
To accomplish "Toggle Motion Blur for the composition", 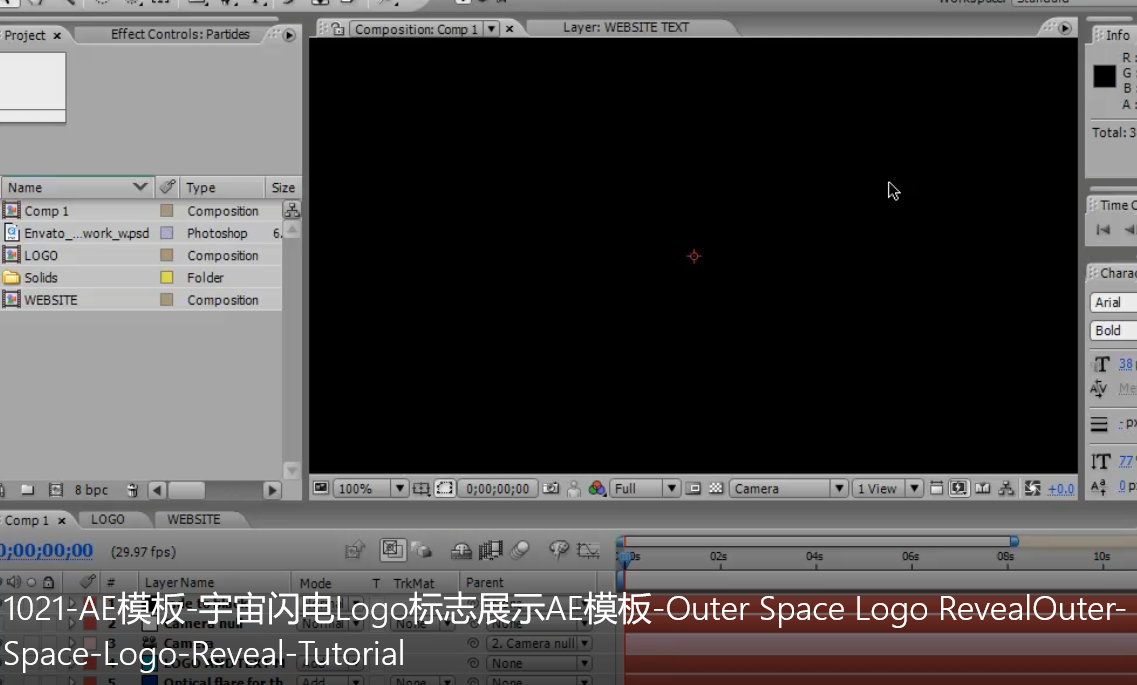I will [520, 551].
